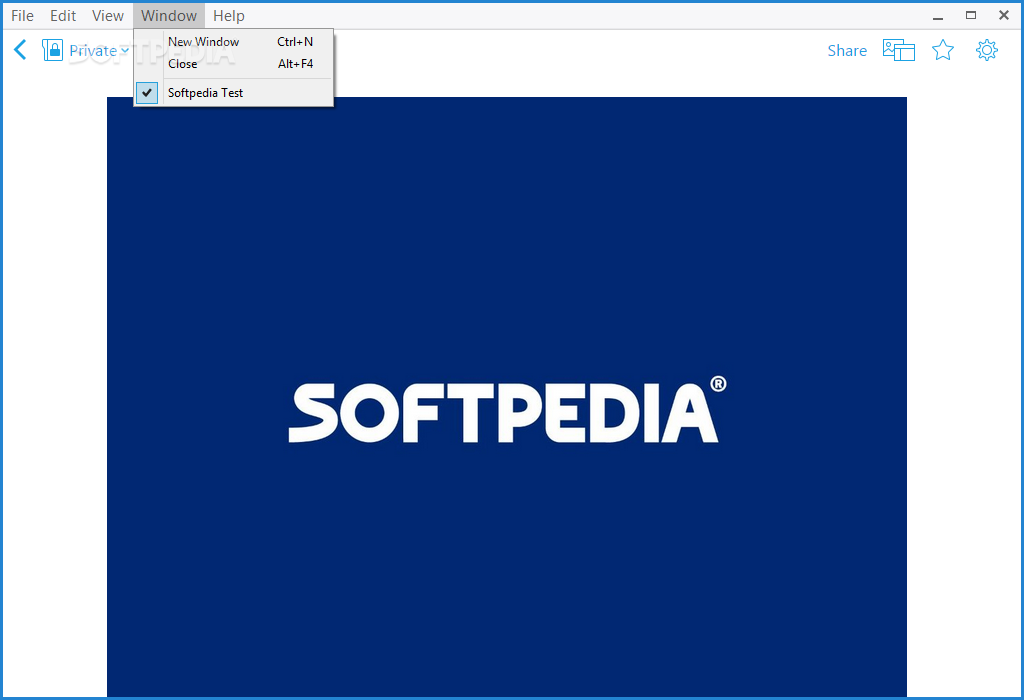Click the Private lock icon
The image size is (1024, 700).
pos(52,50)
